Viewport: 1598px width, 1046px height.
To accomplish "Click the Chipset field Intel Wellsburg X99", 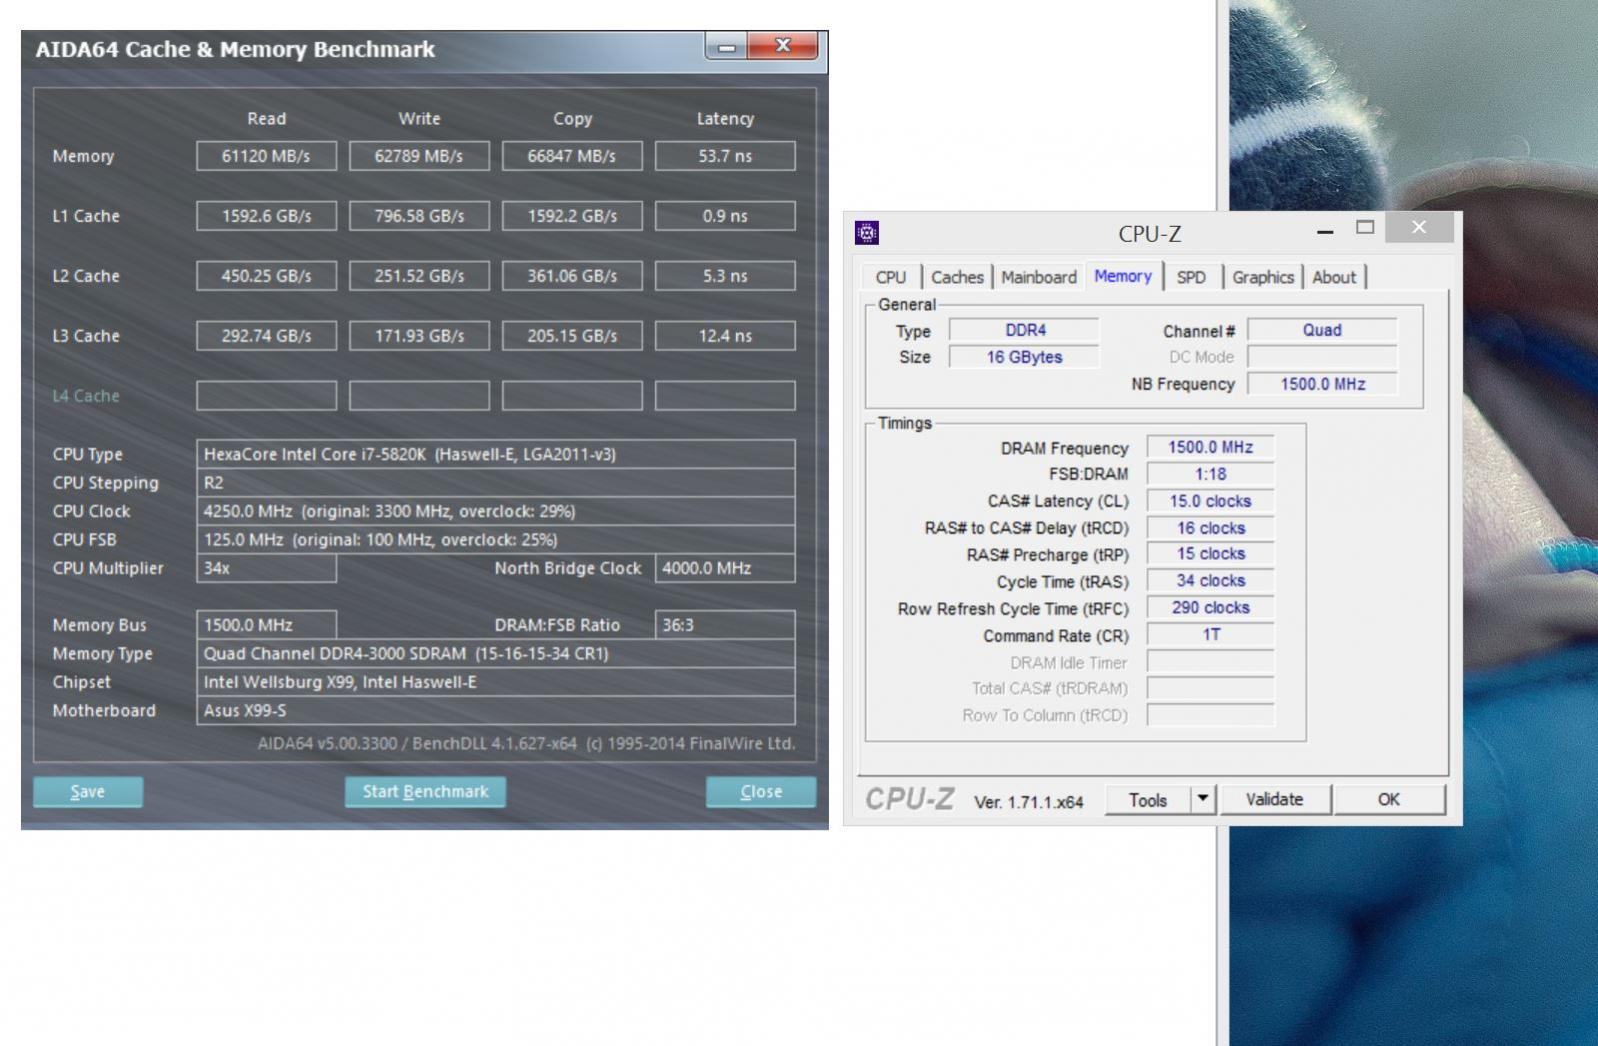I will coord(496,682).
